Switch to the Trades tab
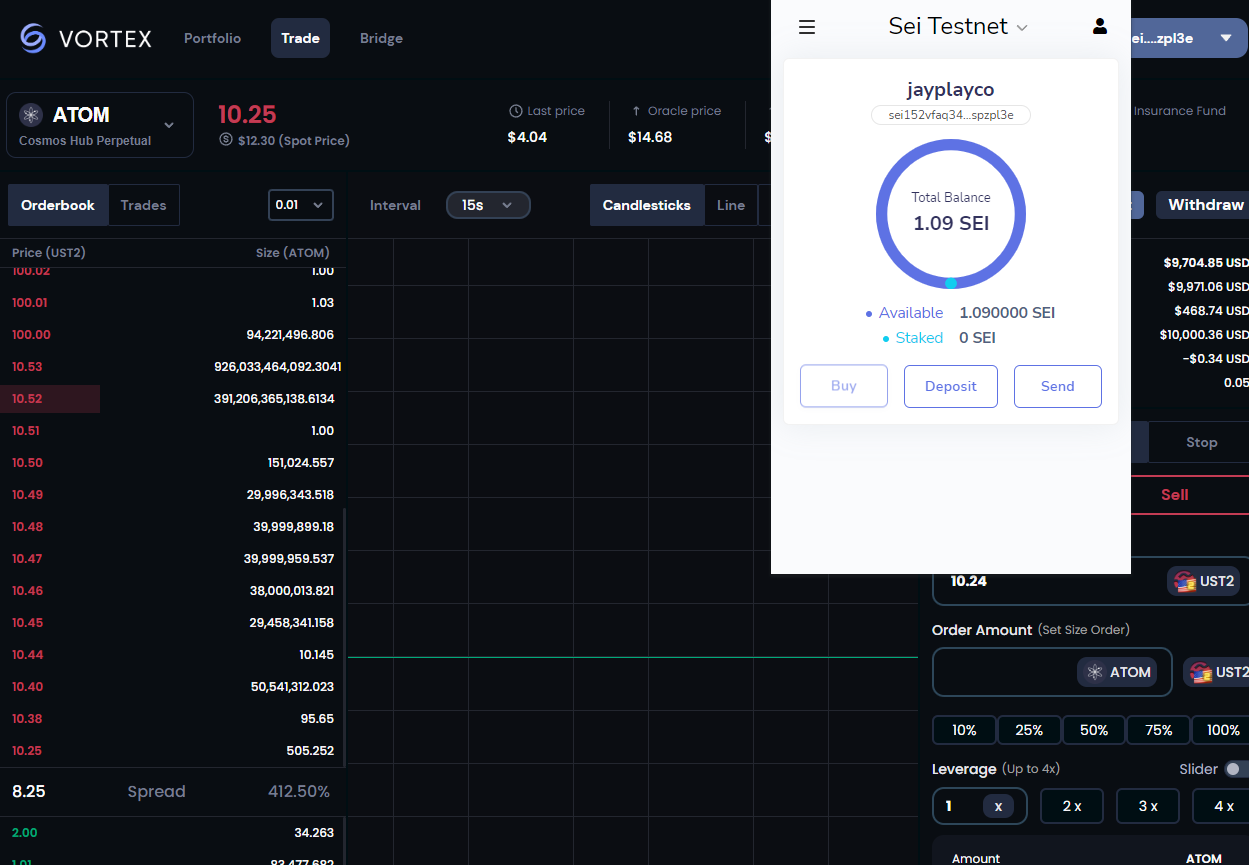This screenshot has width=1249, height=865. point(143,205)
